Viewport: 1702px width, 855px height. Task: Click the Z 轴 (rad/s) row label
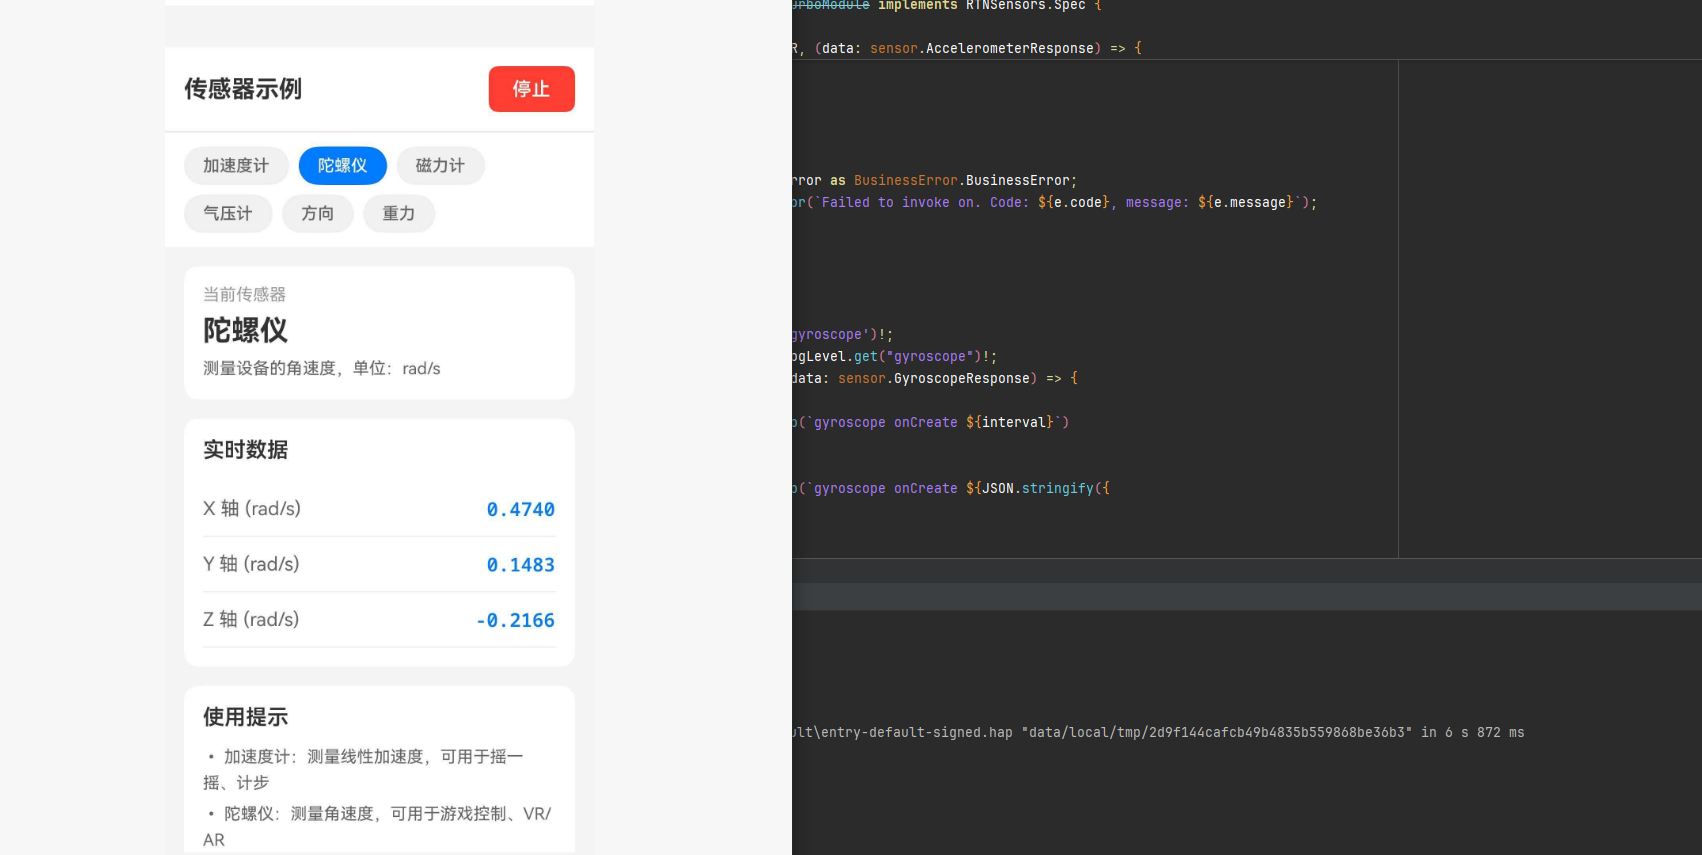[x=251, y=619]
